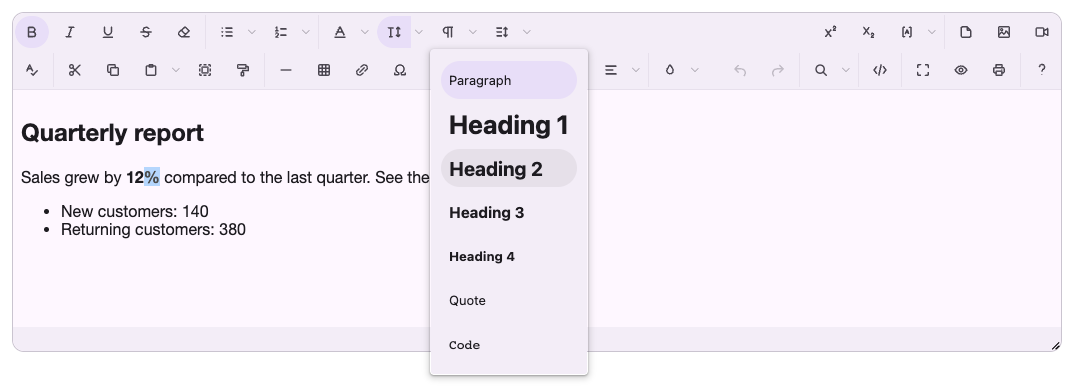Insert an ordered numbered list

pyautogui.click(x=281, y=32)
